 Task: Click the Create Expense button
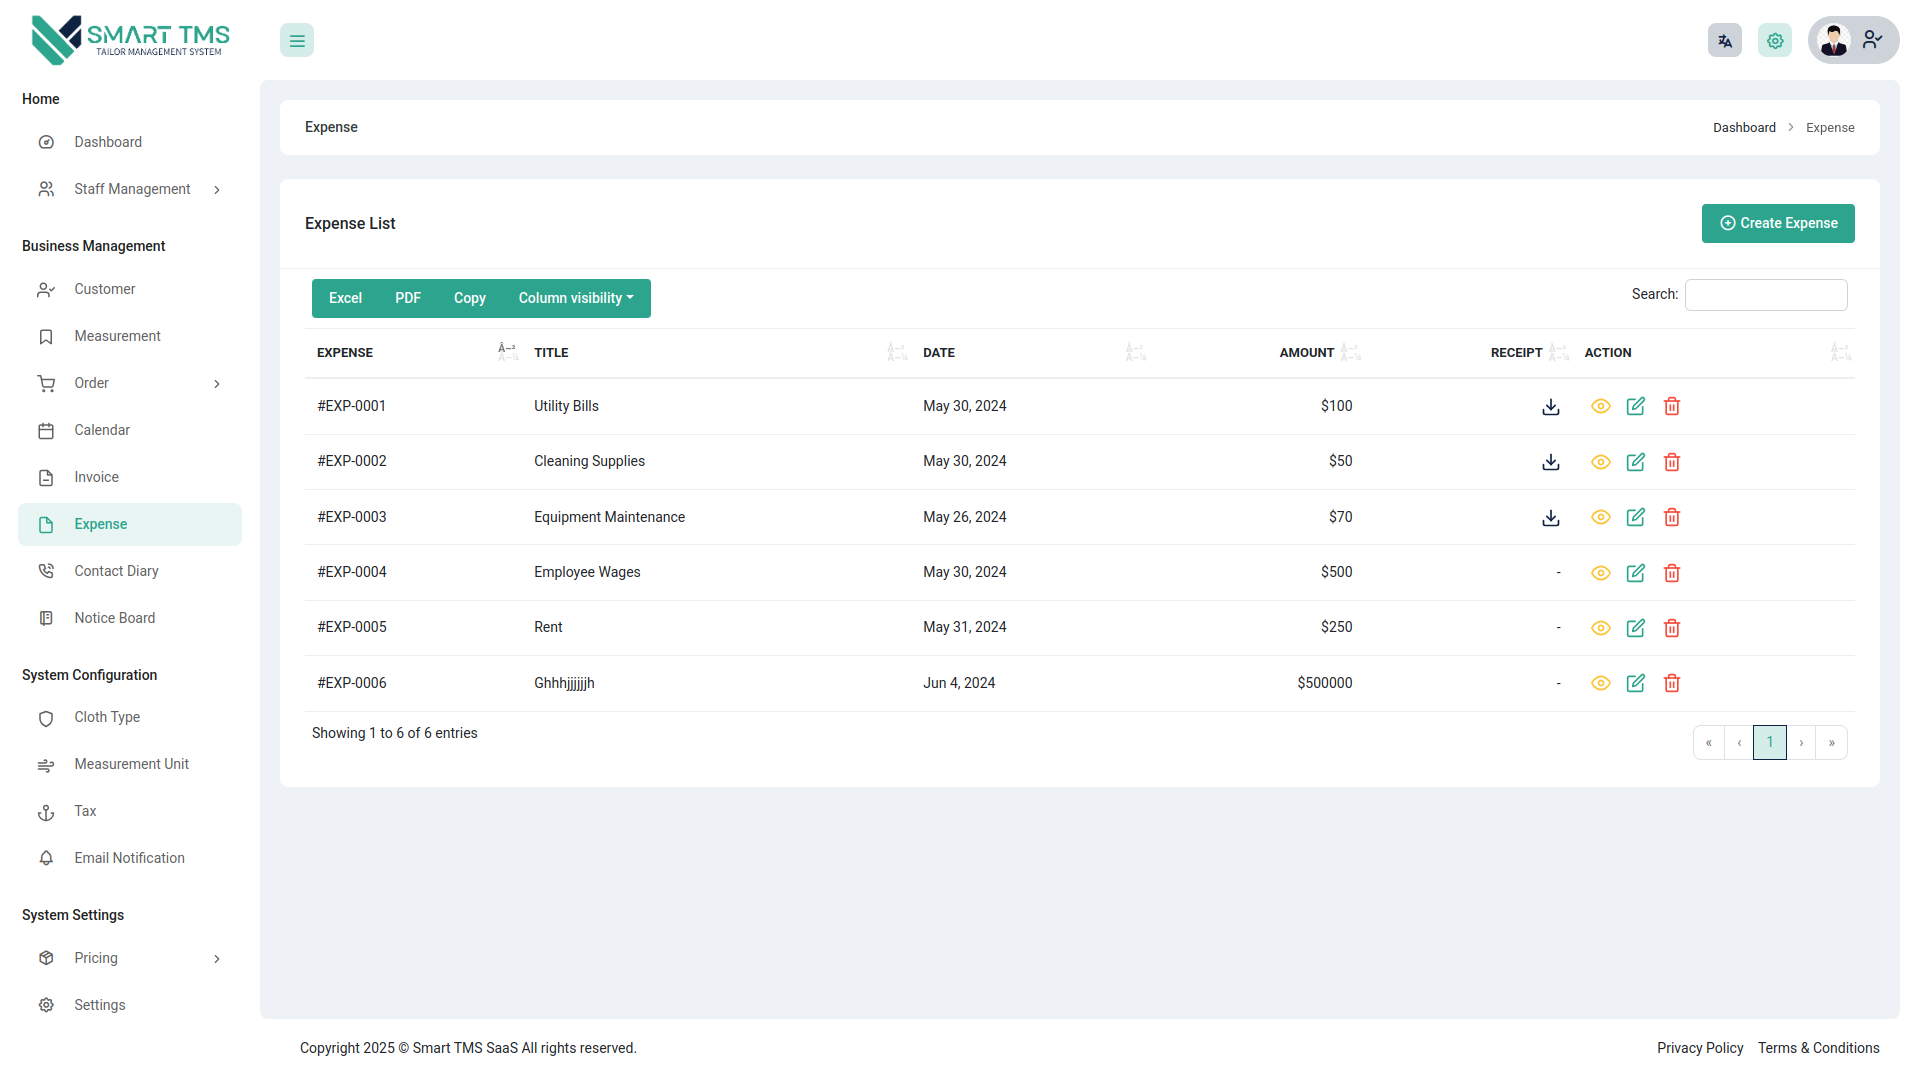(1778, 223)
